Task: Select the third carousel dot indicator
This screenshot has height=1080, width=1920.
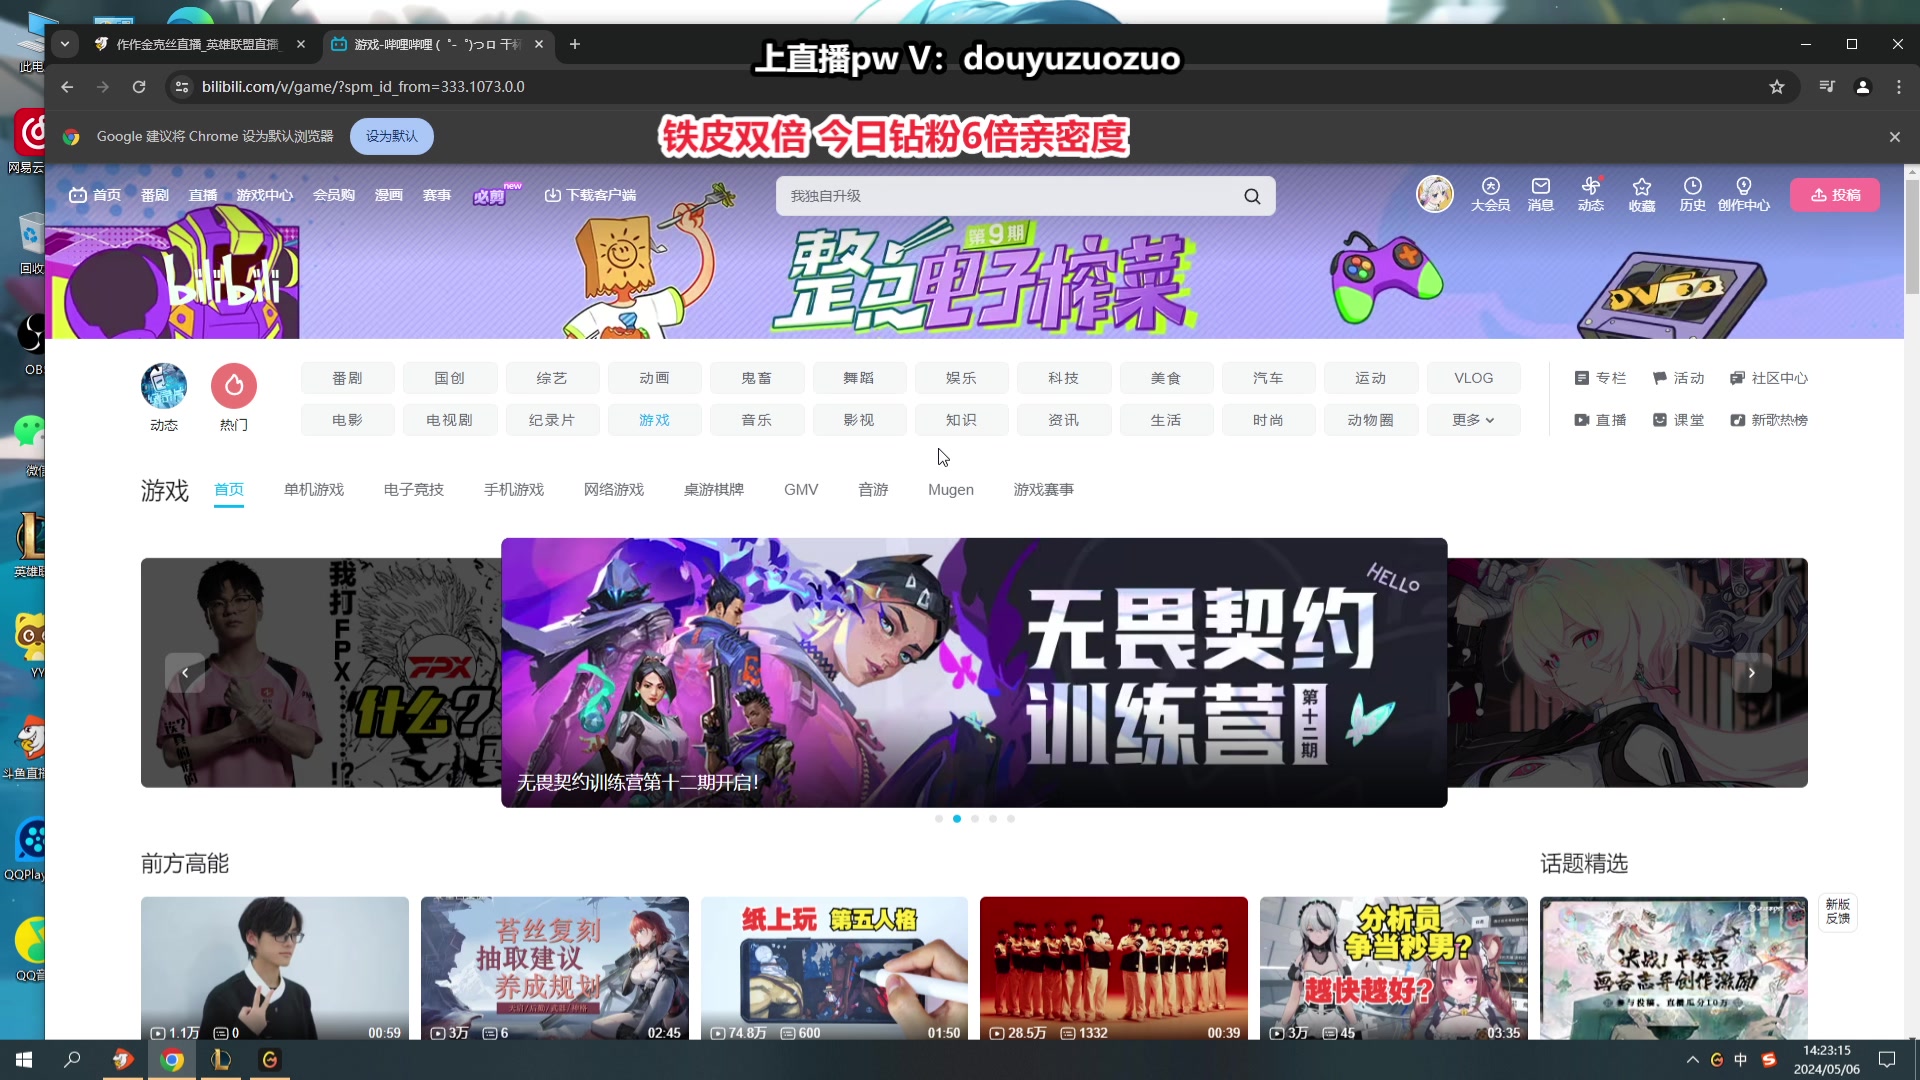Action: (x=975, y=819)
